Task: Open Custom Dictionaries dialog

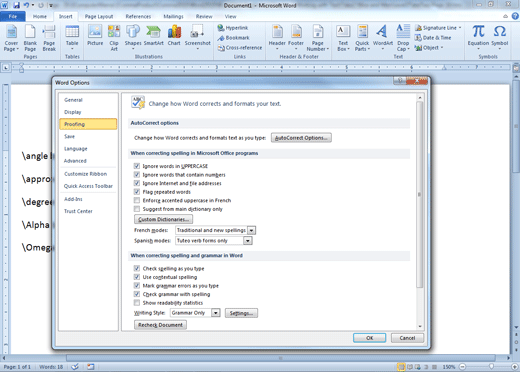Action: click(x=163, y=219)
